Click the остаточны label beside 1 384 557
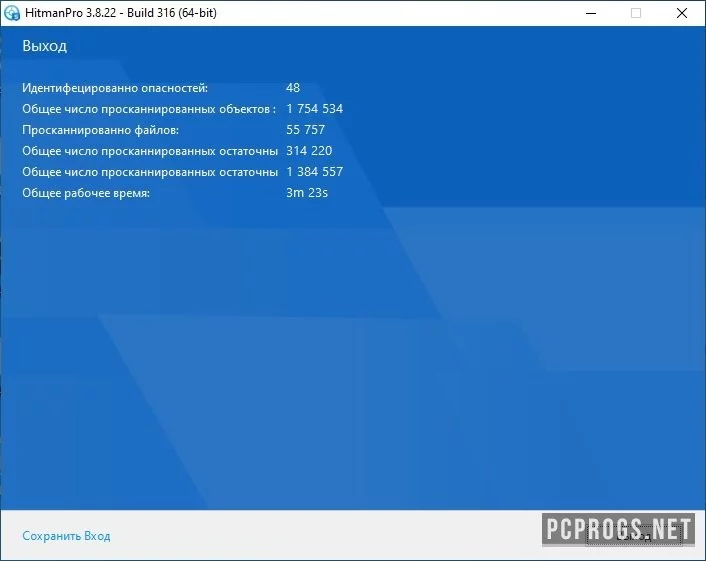 click(150, 172)
